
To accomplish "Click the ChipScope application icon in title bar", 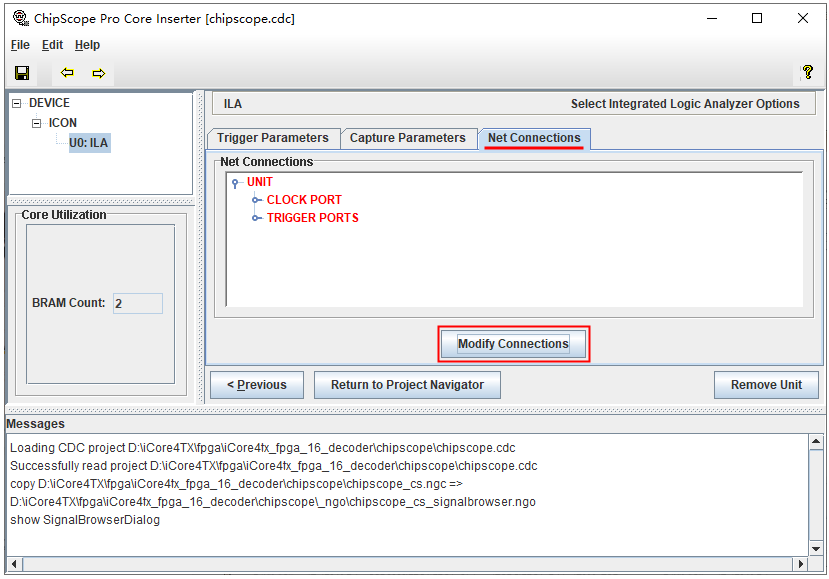I will point(20,18).
